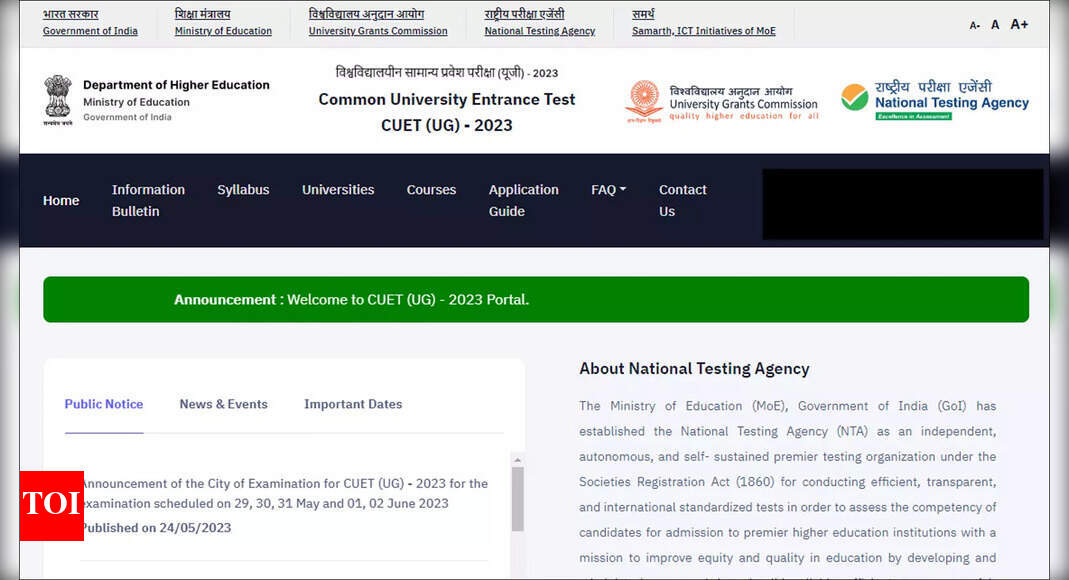Open the City of Examination announcement notice
Viewport: 1069px width, 580px height.
(284, 493)
